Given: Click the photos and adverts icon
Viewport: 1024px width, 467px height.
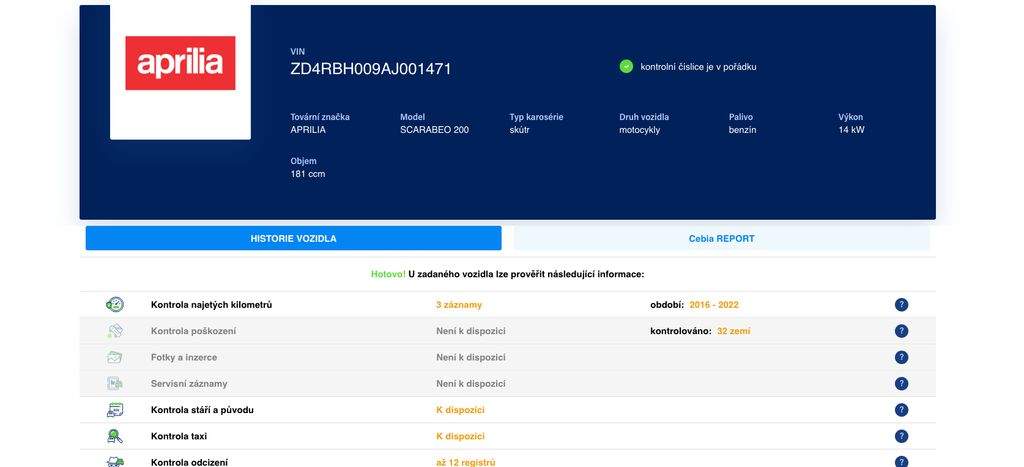Looking at the screenshot, I should tap(115, 357).
